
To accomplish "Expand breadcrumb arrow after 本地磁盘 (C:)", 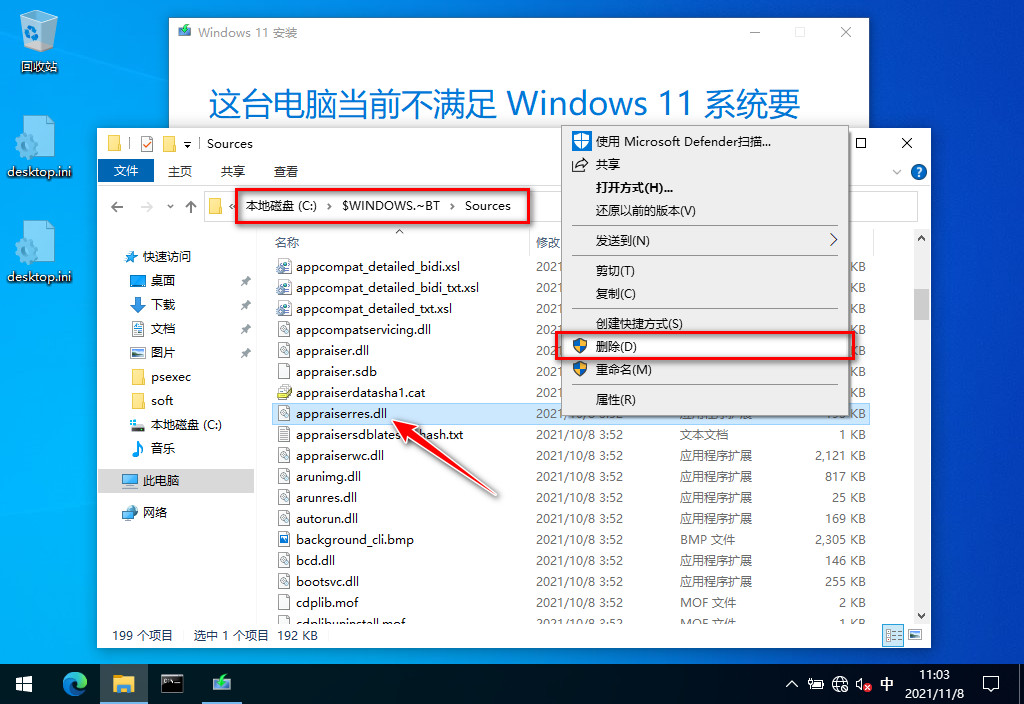I will point(329,206).
